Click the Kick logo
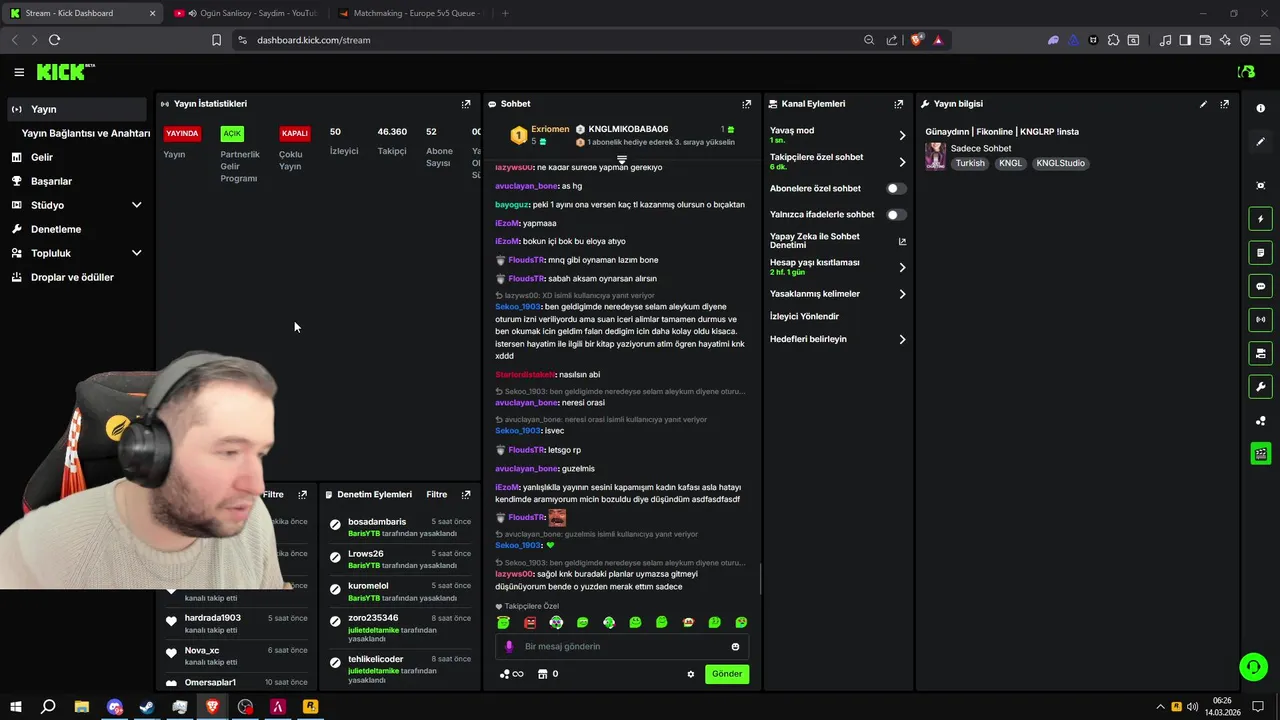This screenshot has width=1280, height=720. click(65, 72)
